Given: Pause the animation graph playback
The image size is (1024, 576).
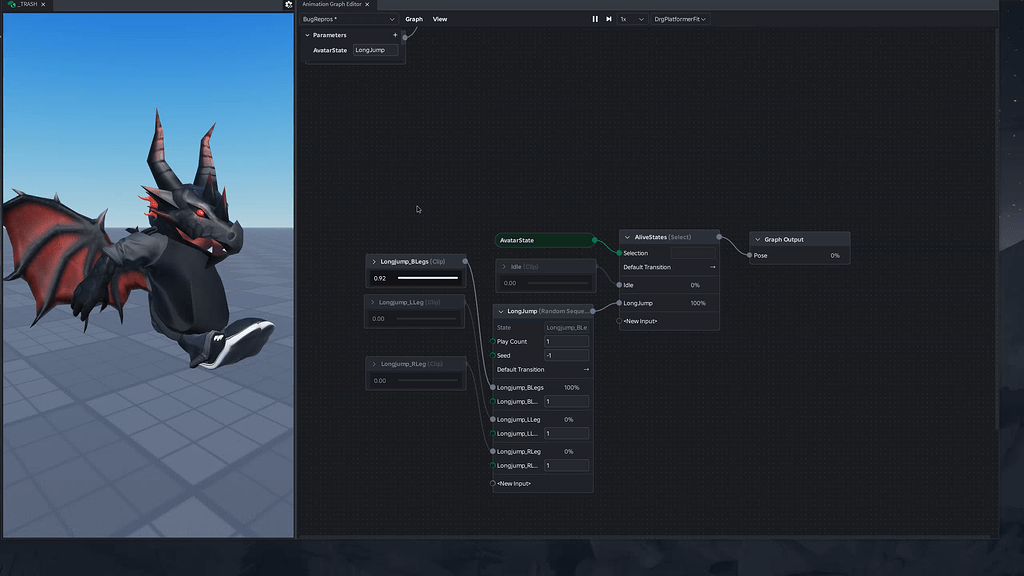Looking at the screenshot, I should pyautogui.click(x=595, y=19).
